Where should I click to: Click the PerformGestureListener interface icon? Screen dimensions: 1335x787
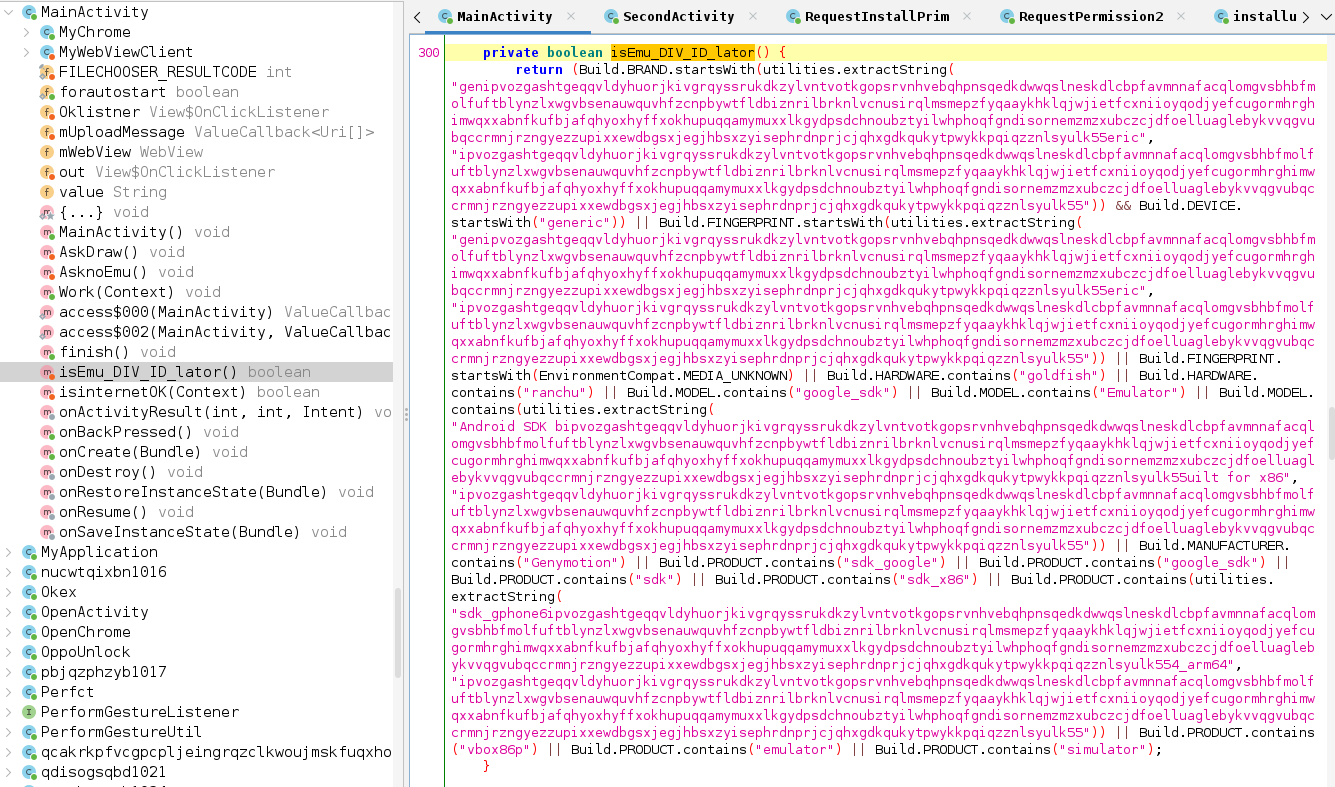pyautogui.click(x=29, y=712)
